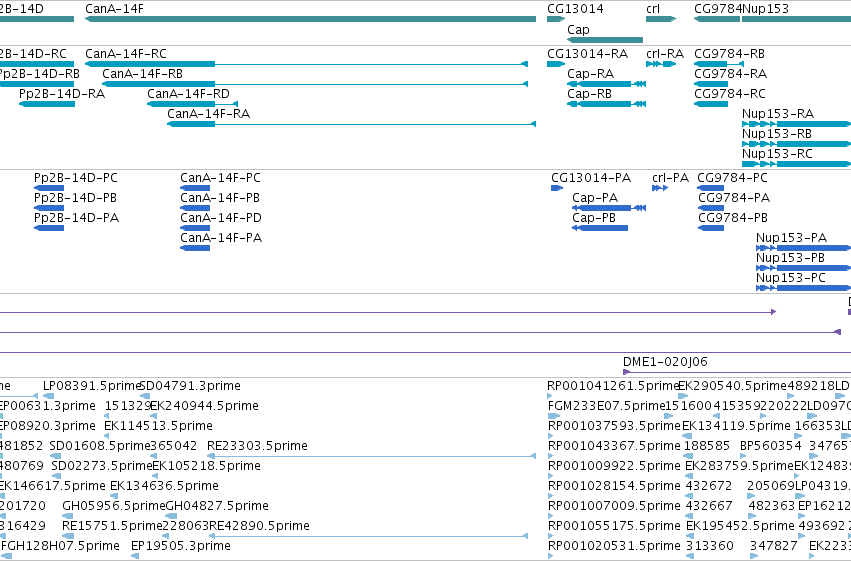Viewport: 851px width, 561px height.
Task: Open the RP001009922.5prime EST label
Action: 614,466
